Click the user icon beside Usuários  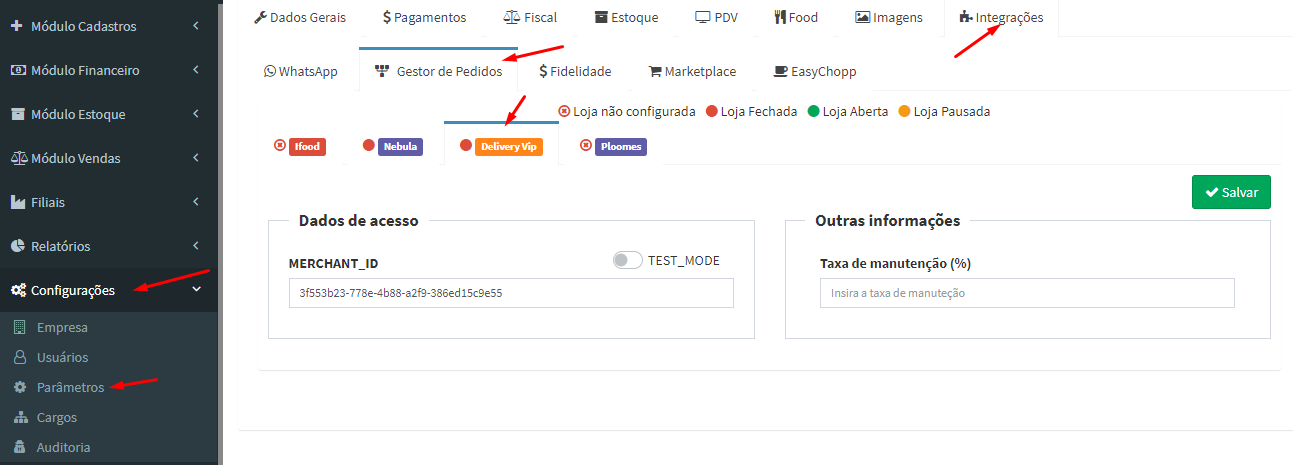pyautogui.click(x=19, y=357)
